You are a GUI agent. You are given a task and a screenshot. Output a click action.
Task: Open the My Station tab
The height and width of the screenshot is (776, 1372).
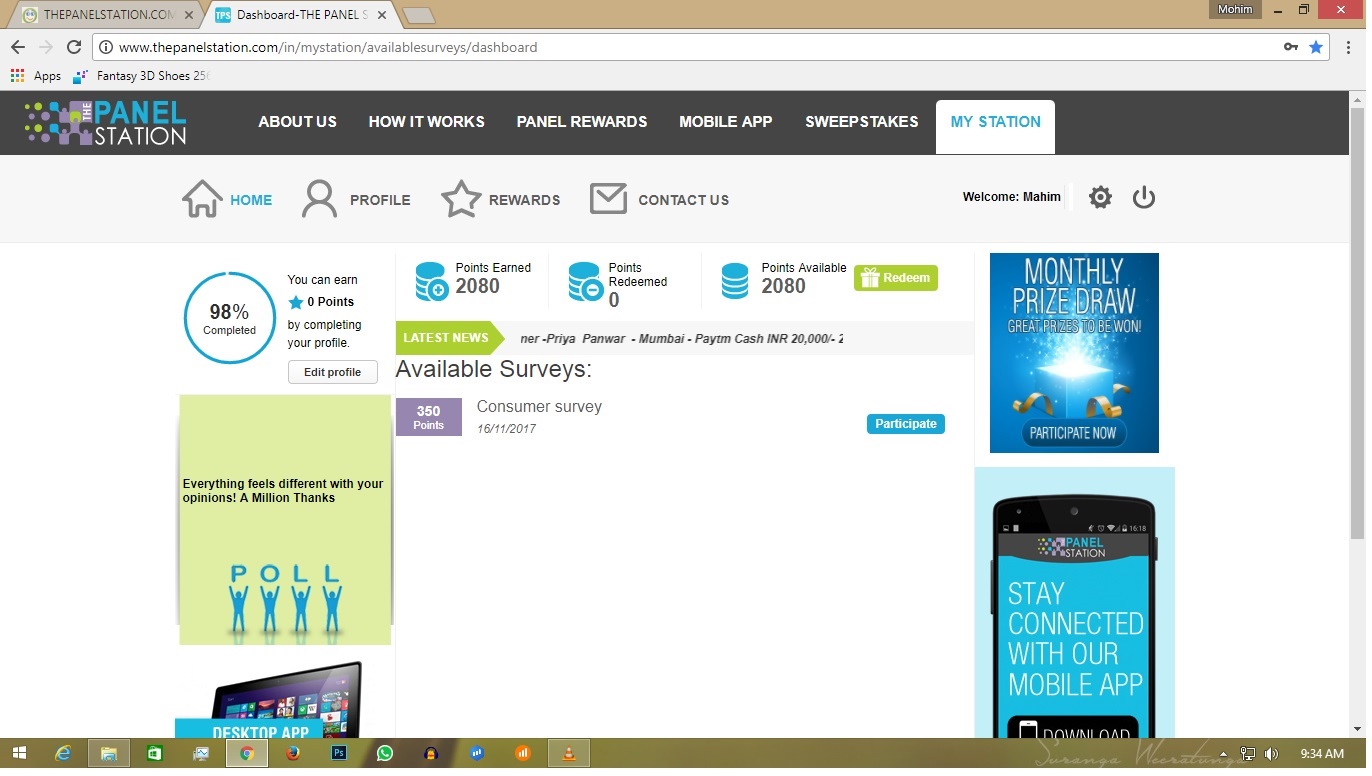point(995,122)
